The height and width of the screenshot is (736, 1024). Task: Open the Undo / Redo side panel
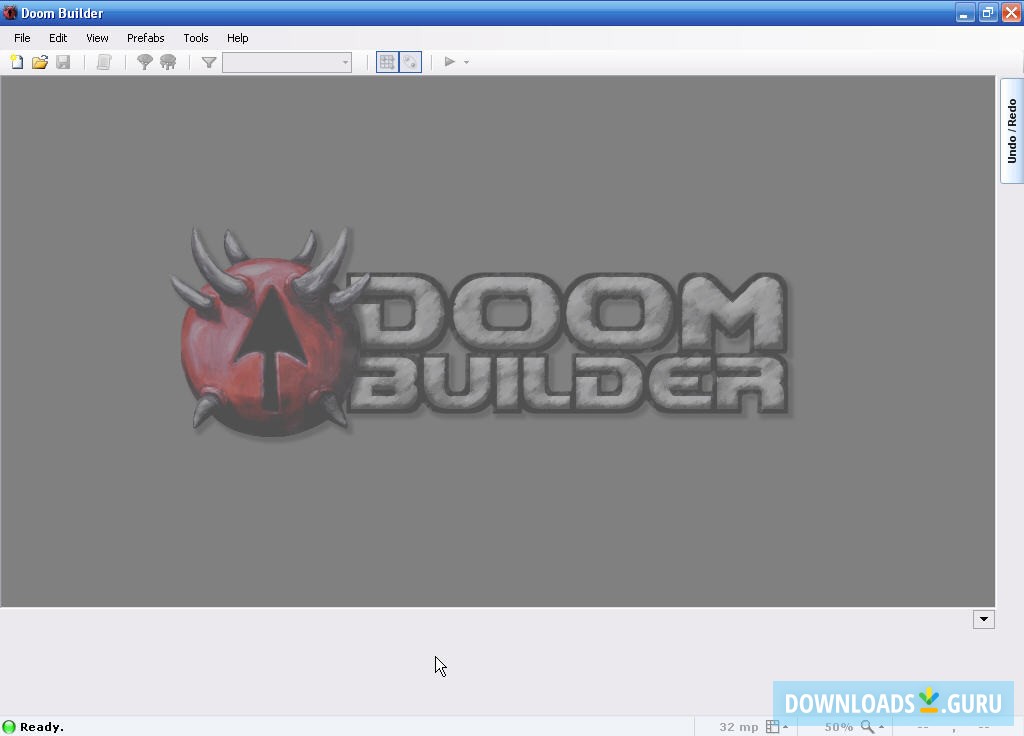tap(1010, 130)
